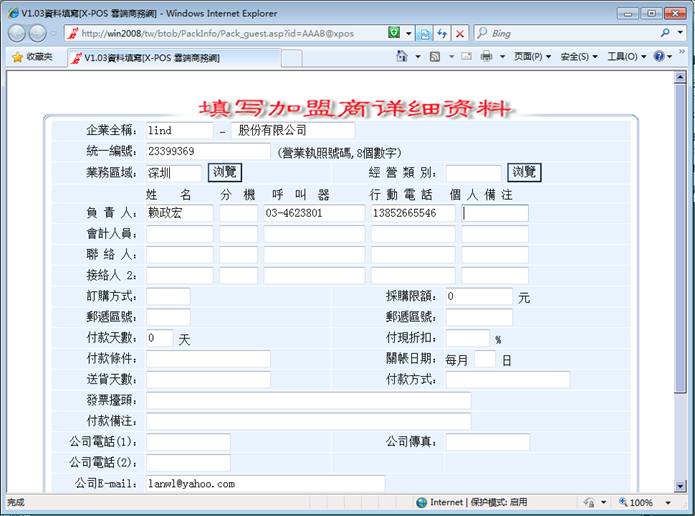Click the red Stop loading icon
The image size is (695, 516).
tap(460, 33)
